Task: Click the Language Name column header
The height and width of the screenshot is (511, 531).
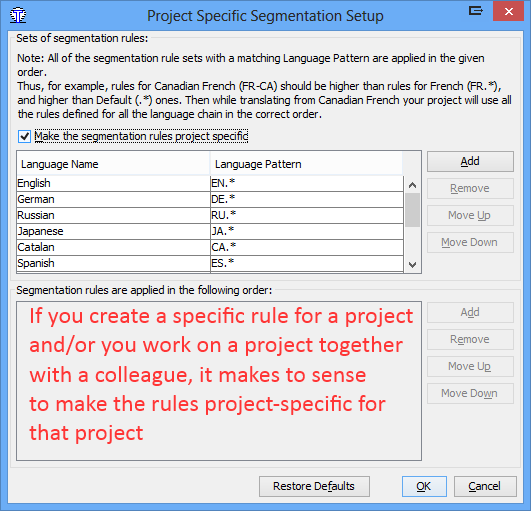Action: click(113, 164)
